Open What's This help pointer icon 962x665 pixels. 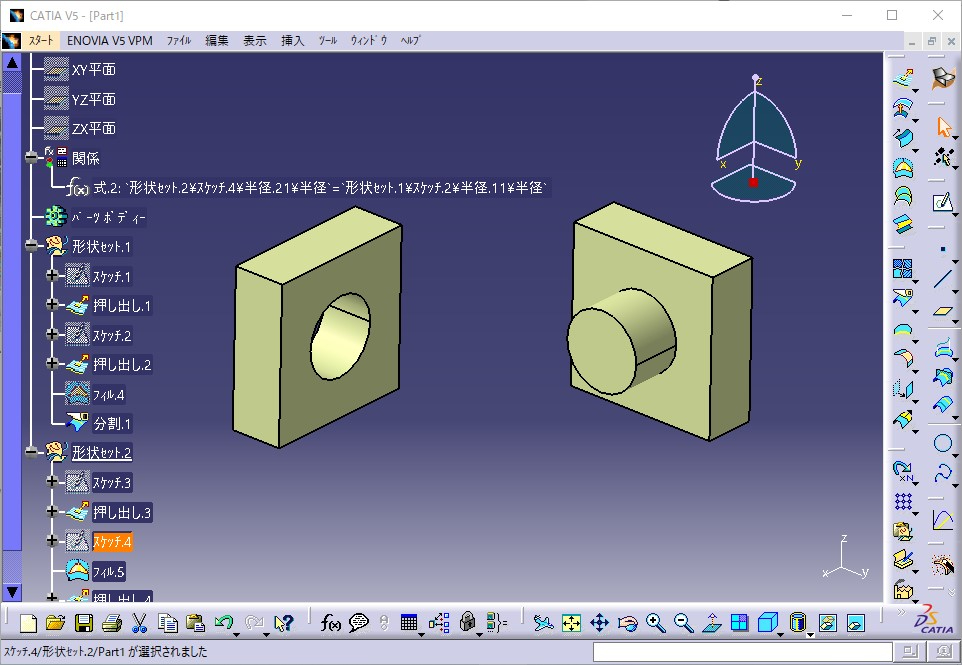tap(283, 623)
